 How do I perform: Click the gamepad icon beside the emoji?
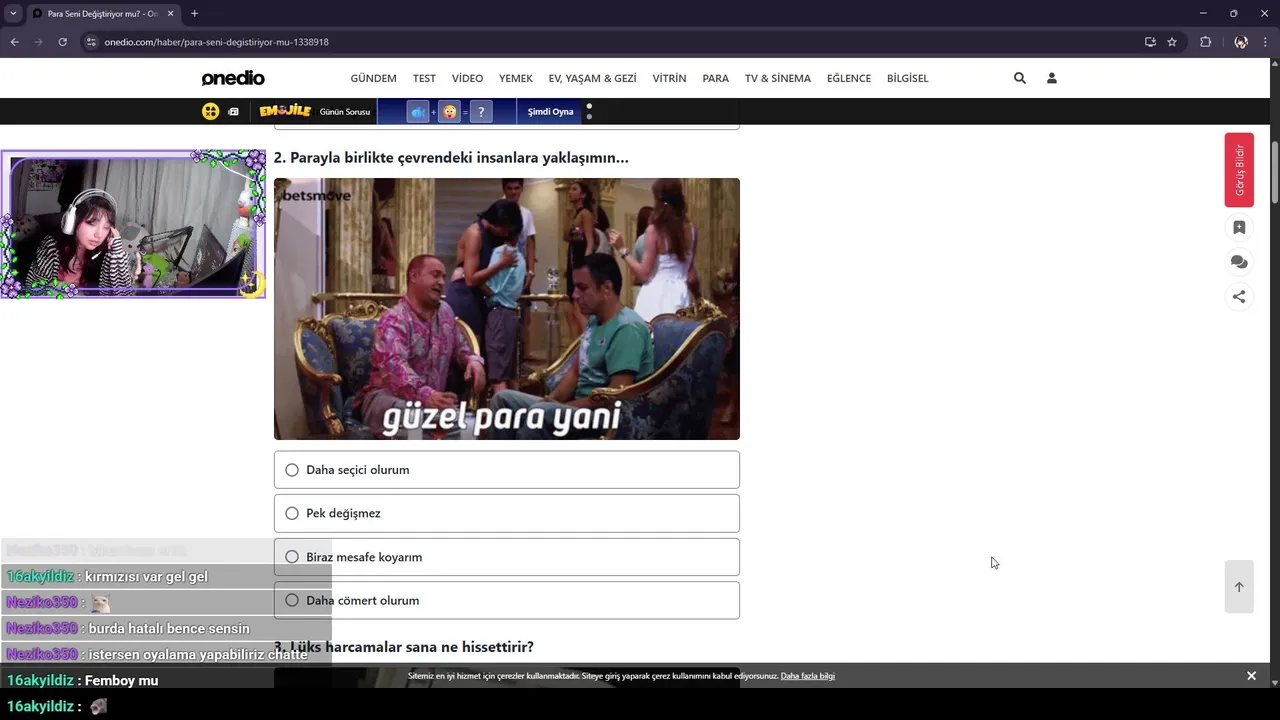[x=233, y=111]
